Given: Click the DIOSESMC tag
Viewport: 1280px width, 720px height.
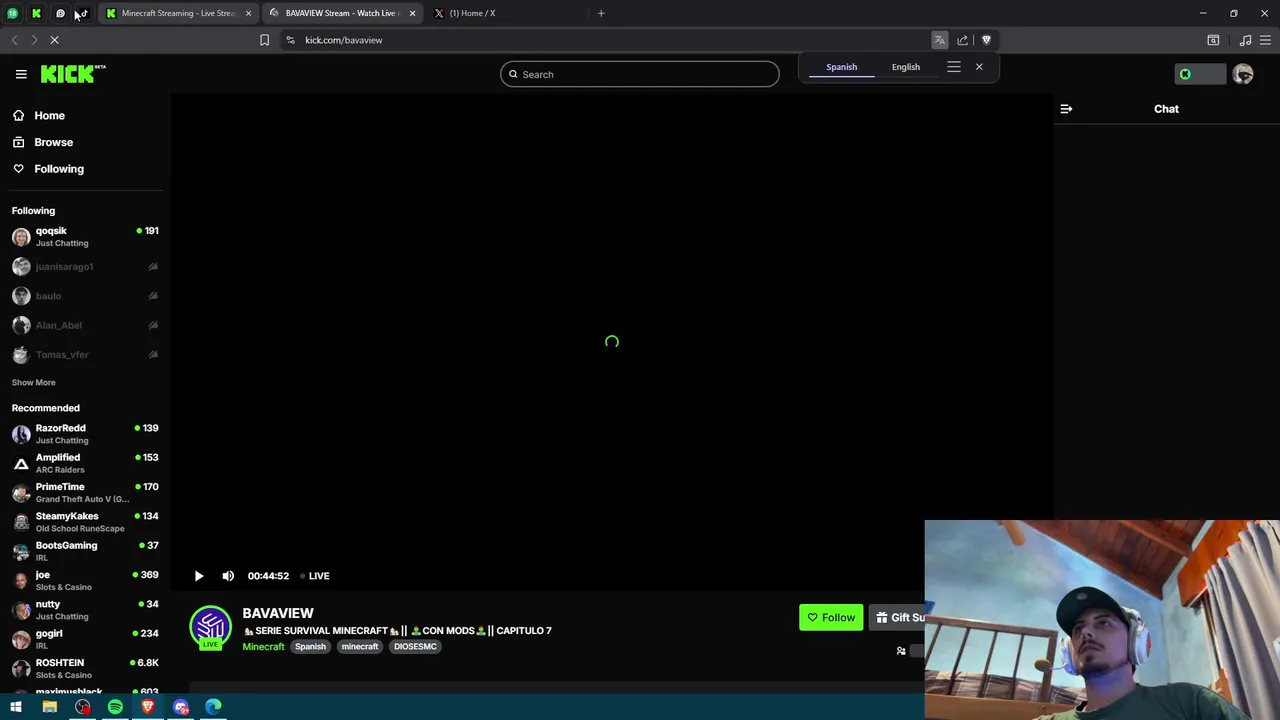Looking at the screenshot, I should [415, 646].
